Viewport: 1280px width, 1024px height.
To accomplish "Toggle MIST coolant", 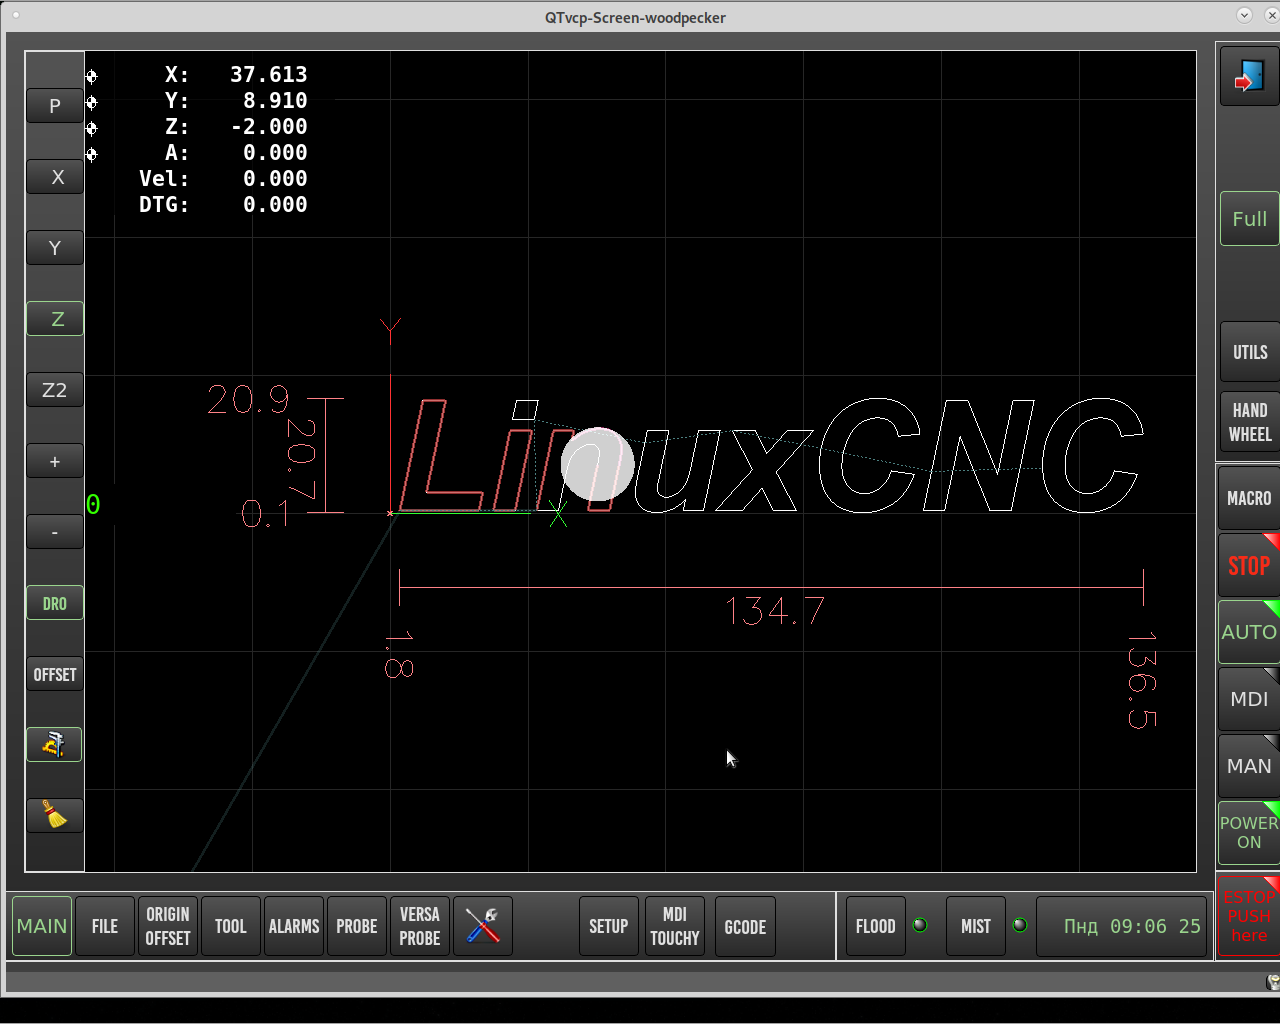I will click(x=976, y=926).
